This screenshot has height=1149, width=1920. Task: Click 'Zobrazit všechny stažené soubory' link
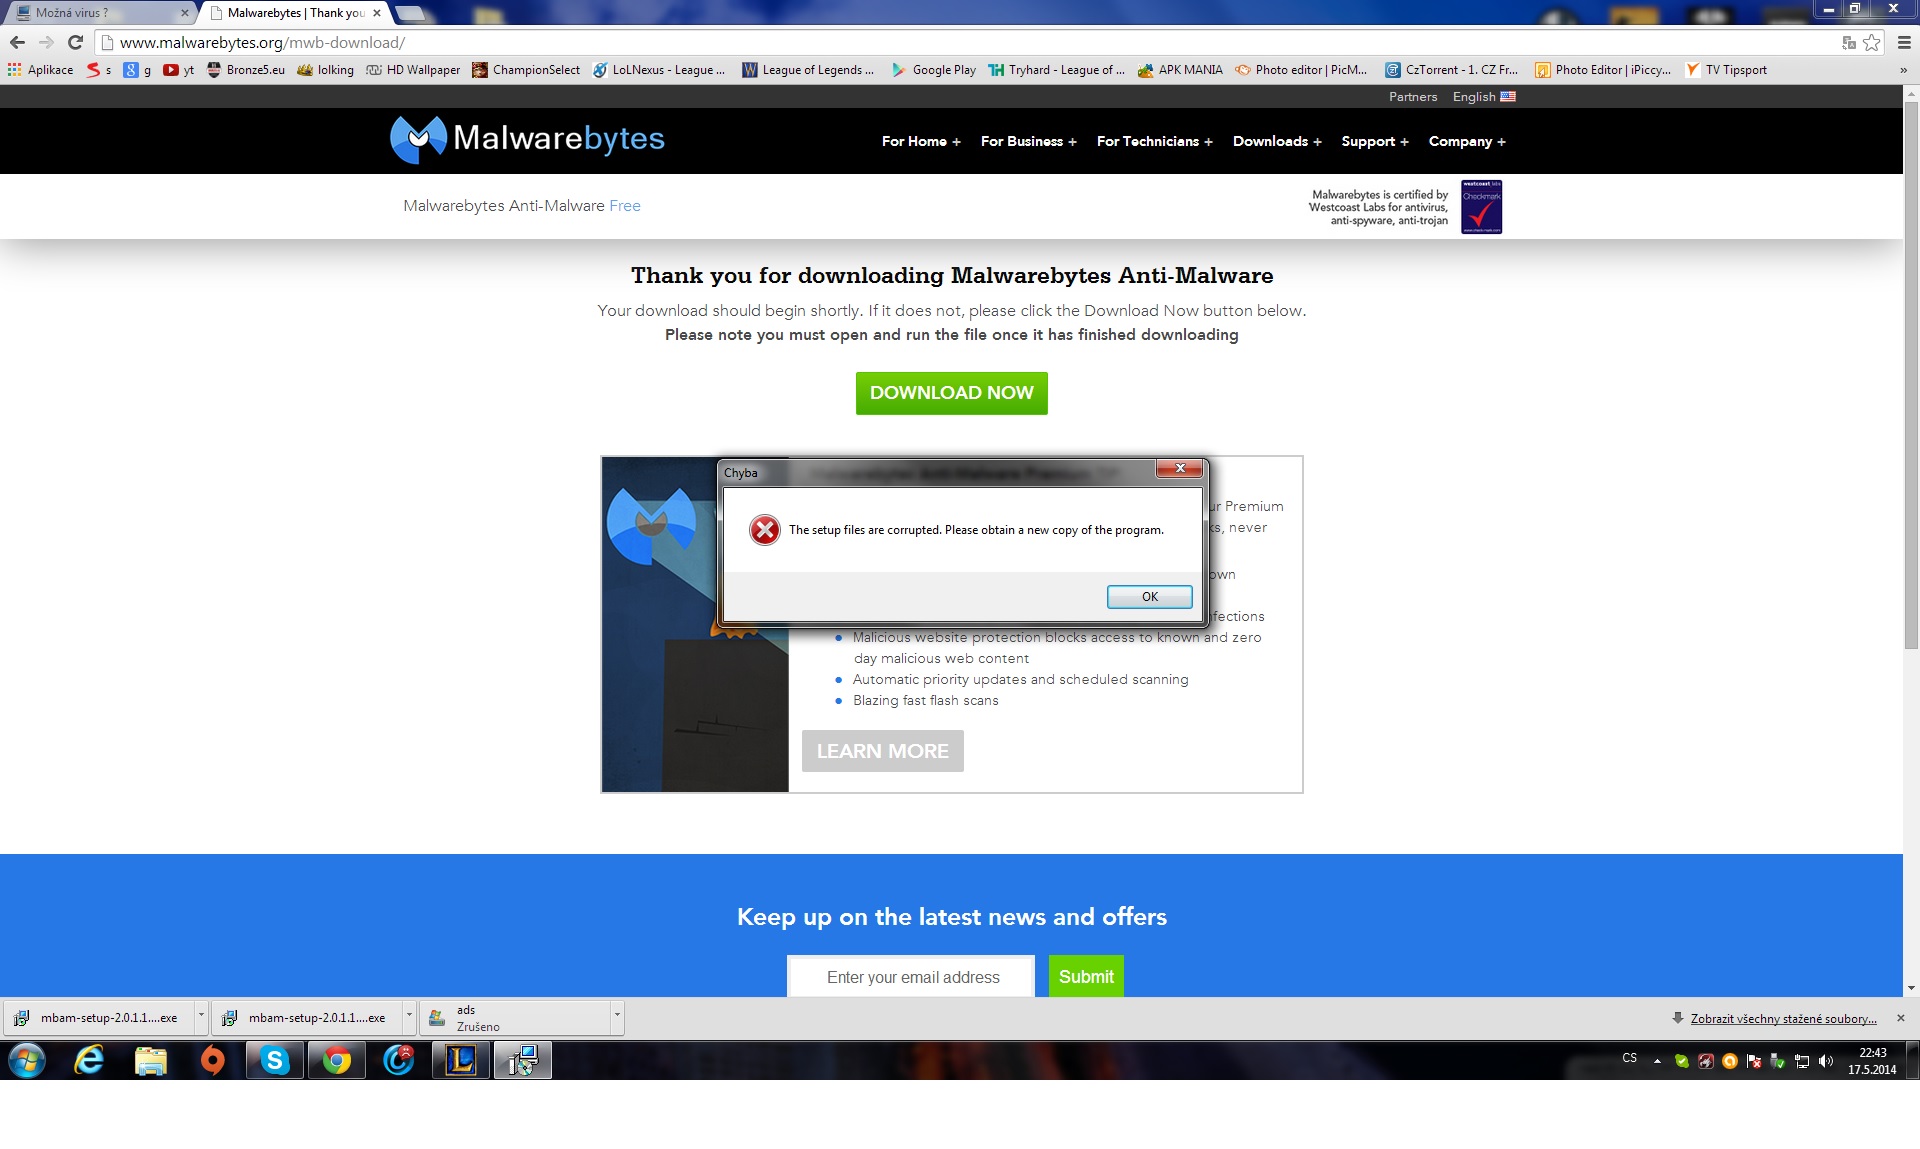(x=1783, y=1019)
